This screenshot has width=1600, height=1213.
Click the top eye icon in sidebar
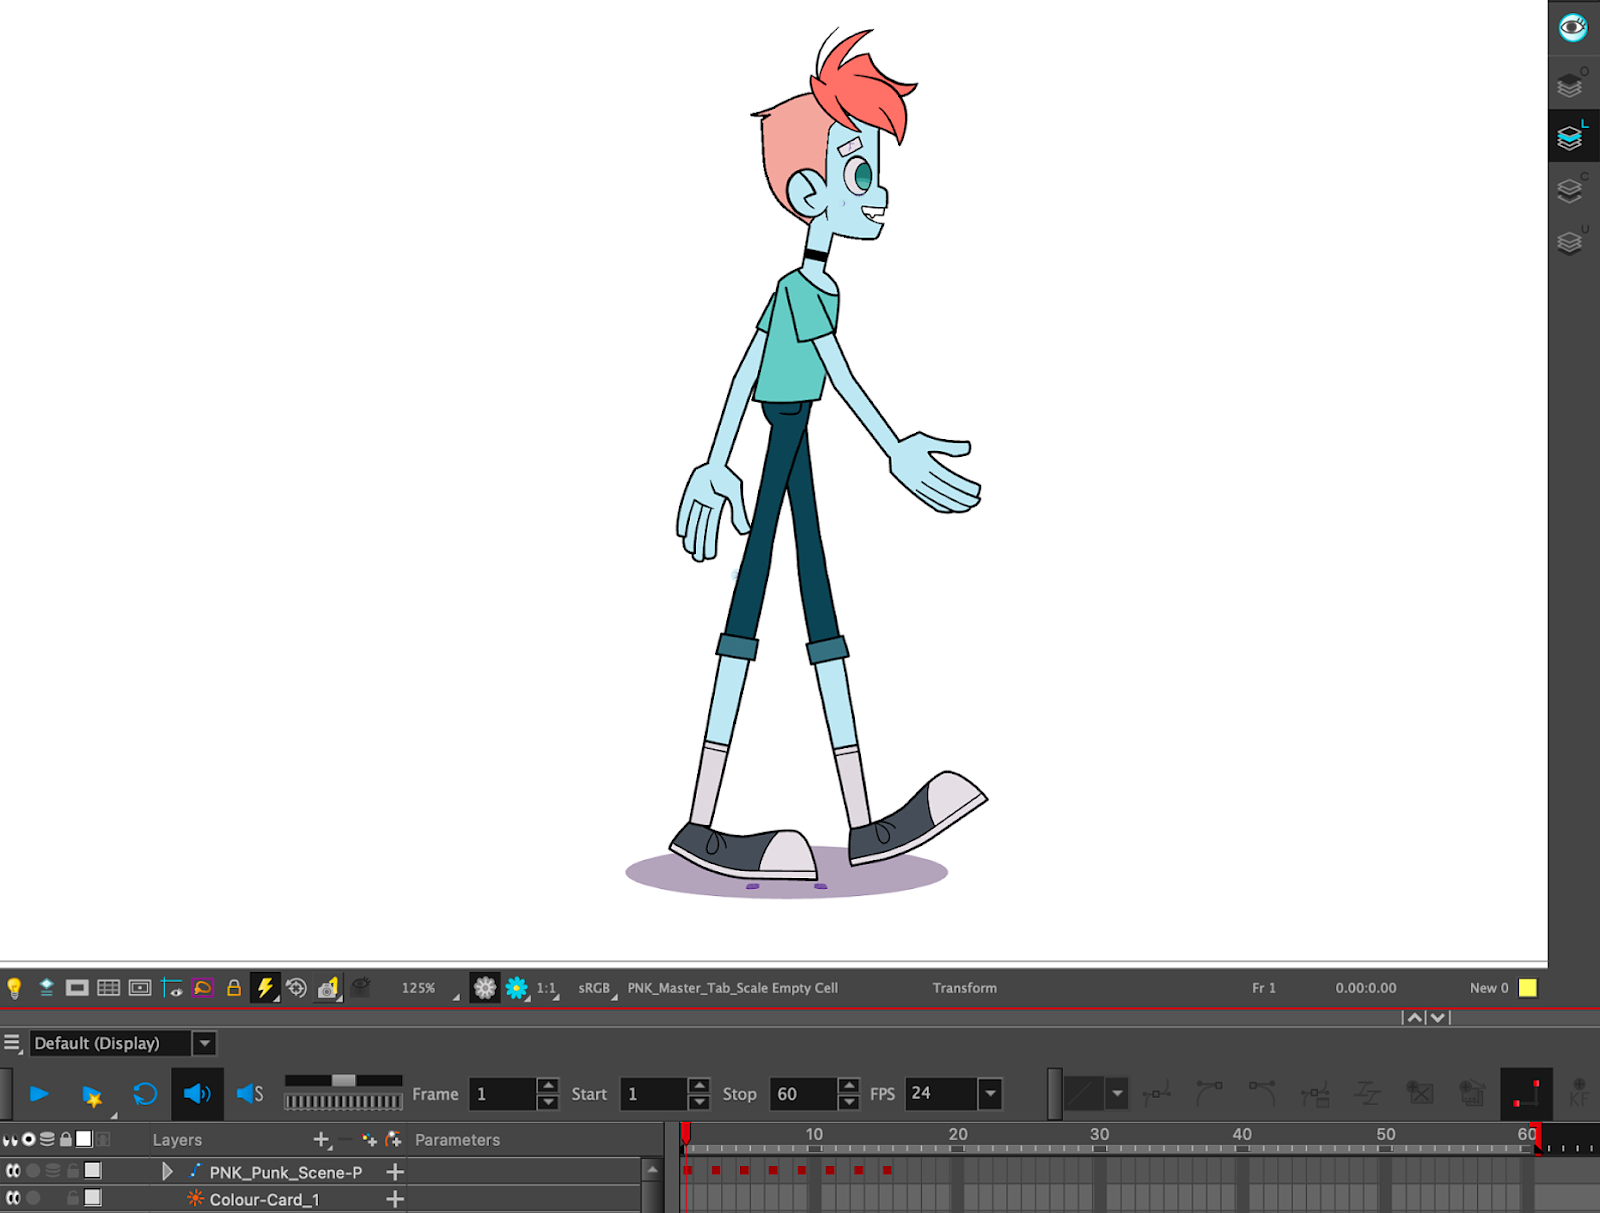pos(1572,27)
